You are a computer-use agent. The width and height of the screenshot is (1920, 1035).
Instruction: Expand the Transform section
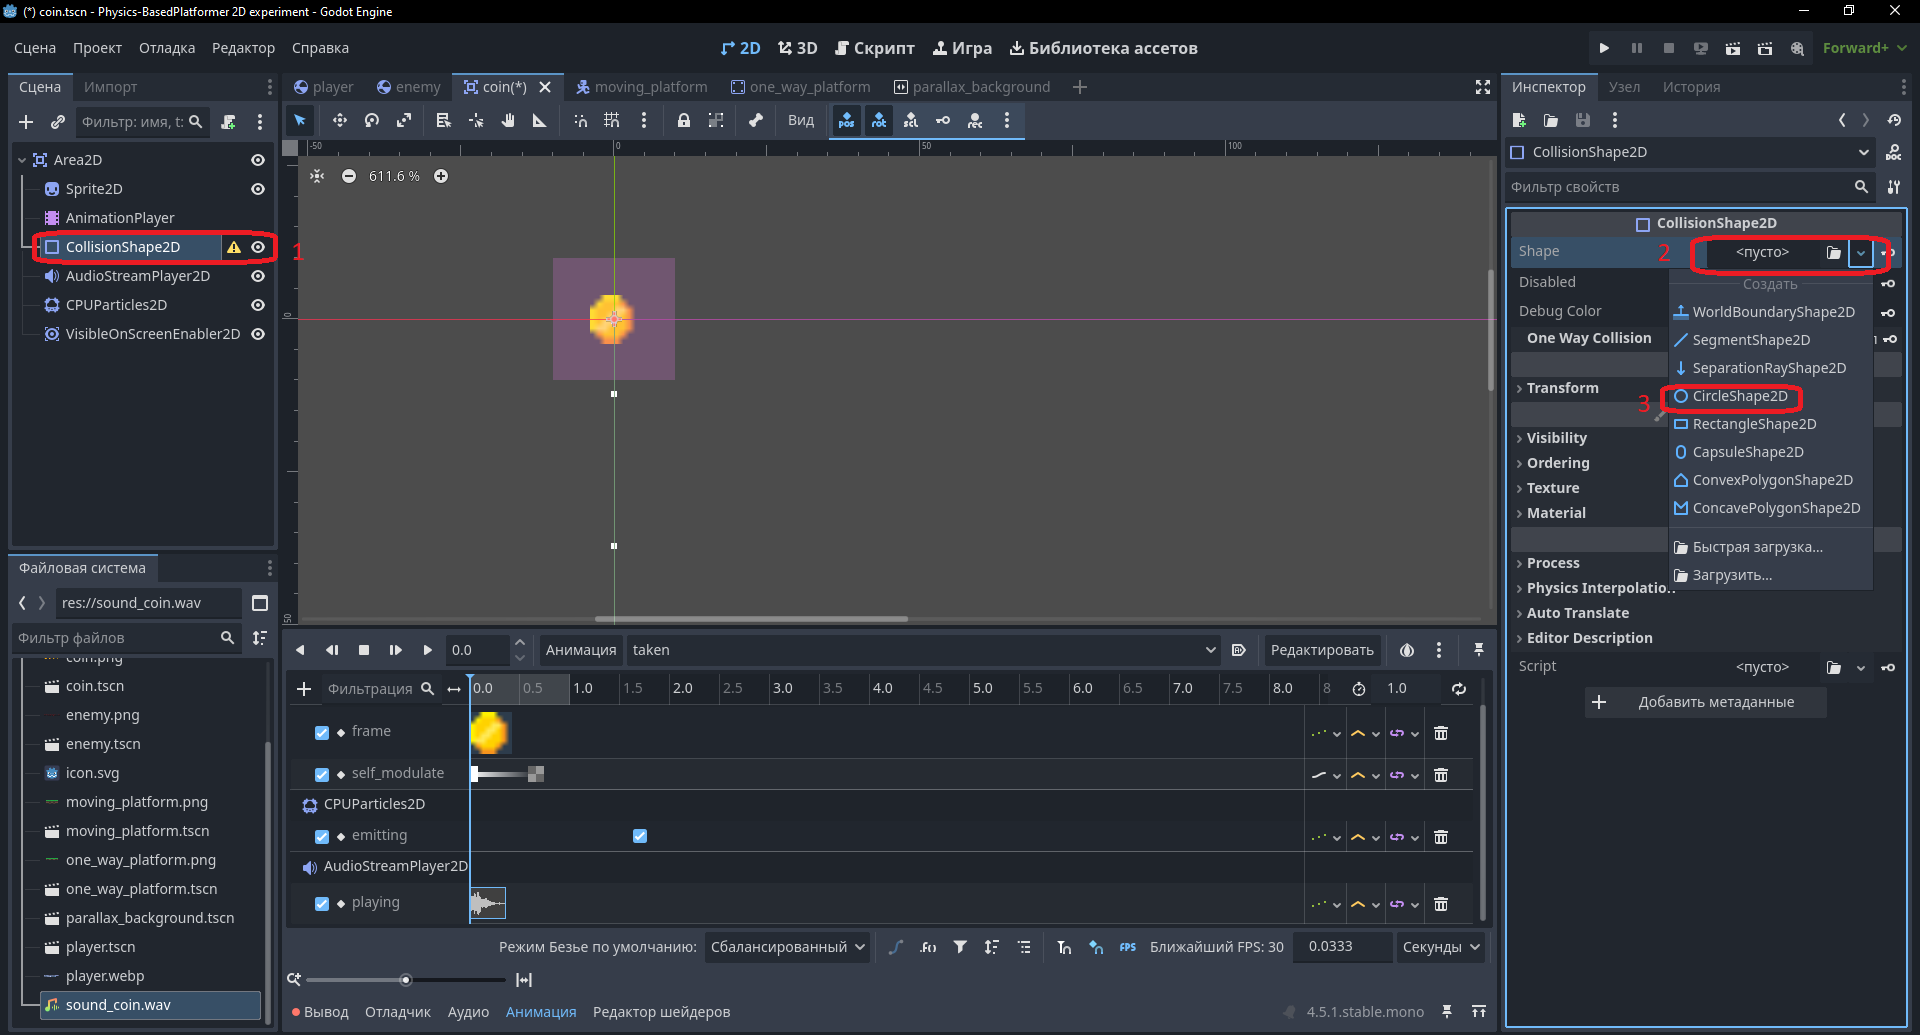1562,388
